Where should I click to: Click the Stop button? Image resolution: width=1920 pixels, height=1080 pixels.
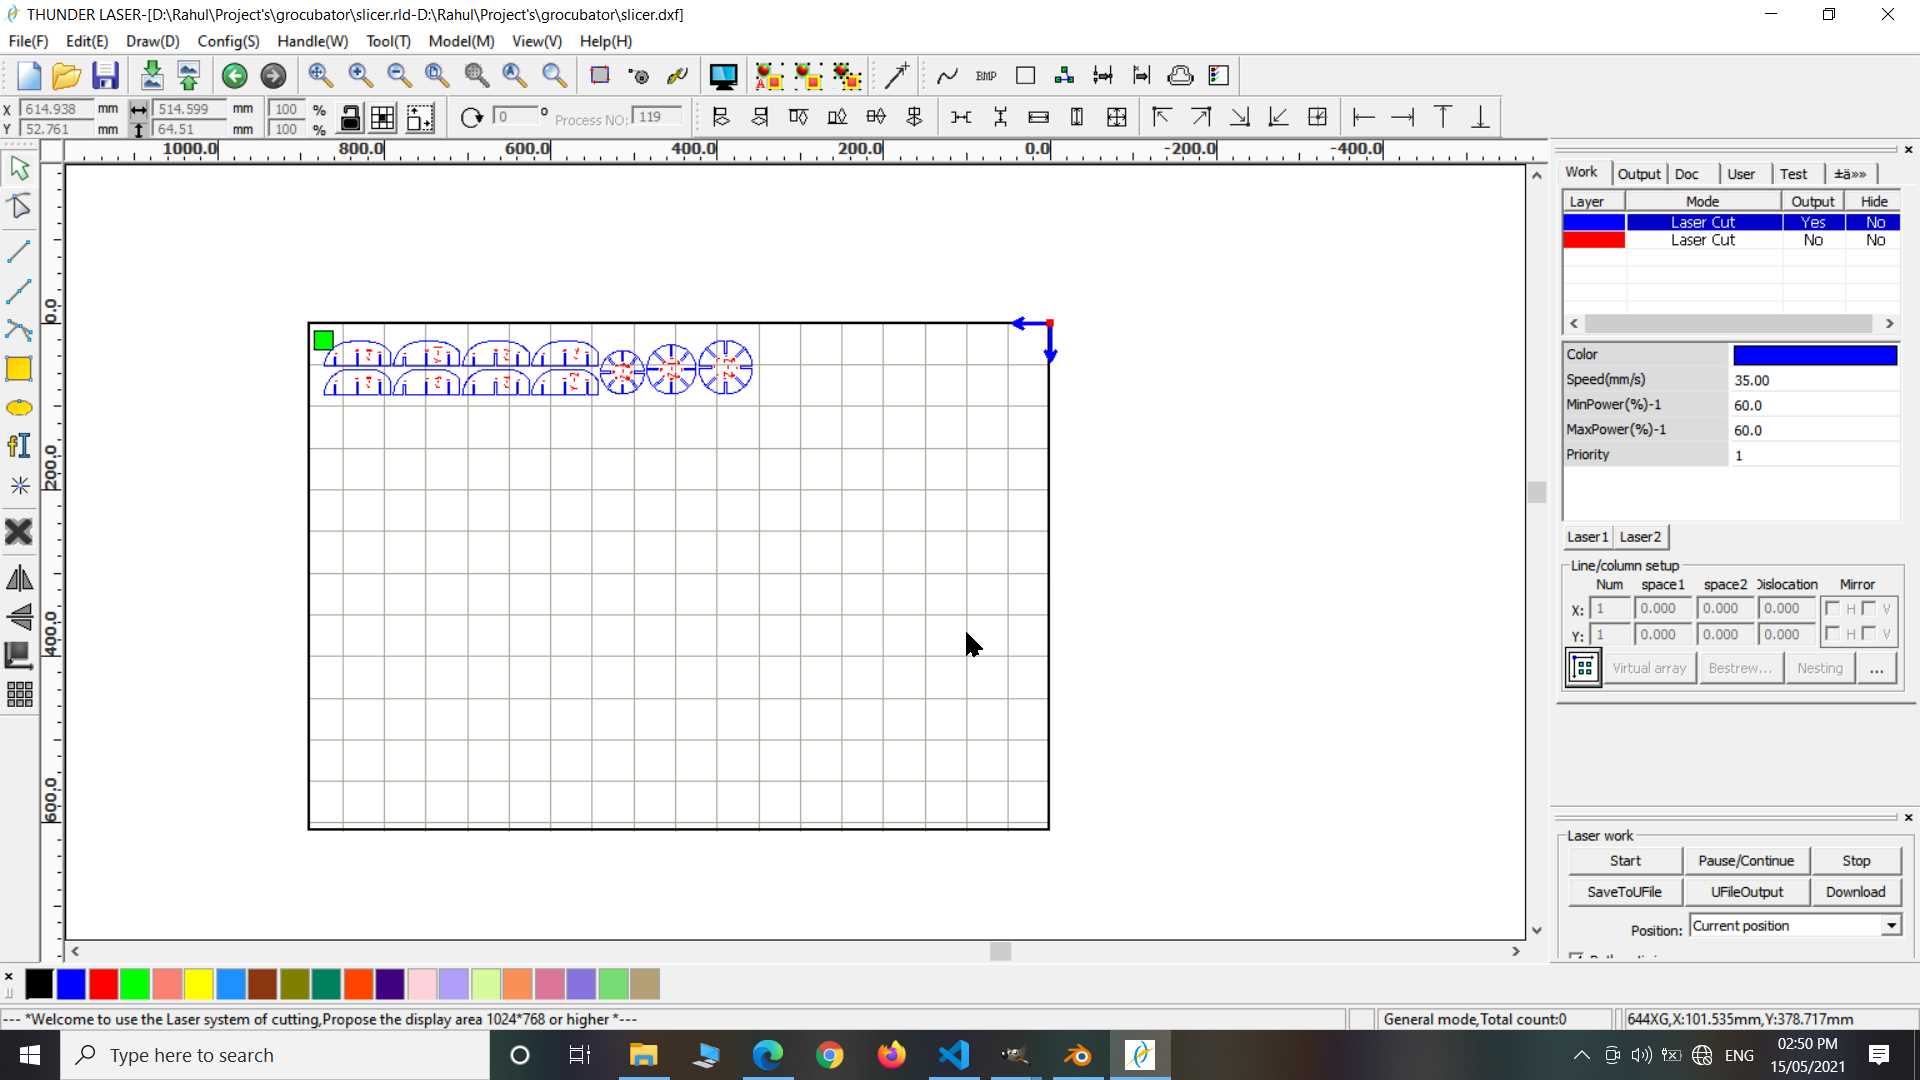(1856, 861)
